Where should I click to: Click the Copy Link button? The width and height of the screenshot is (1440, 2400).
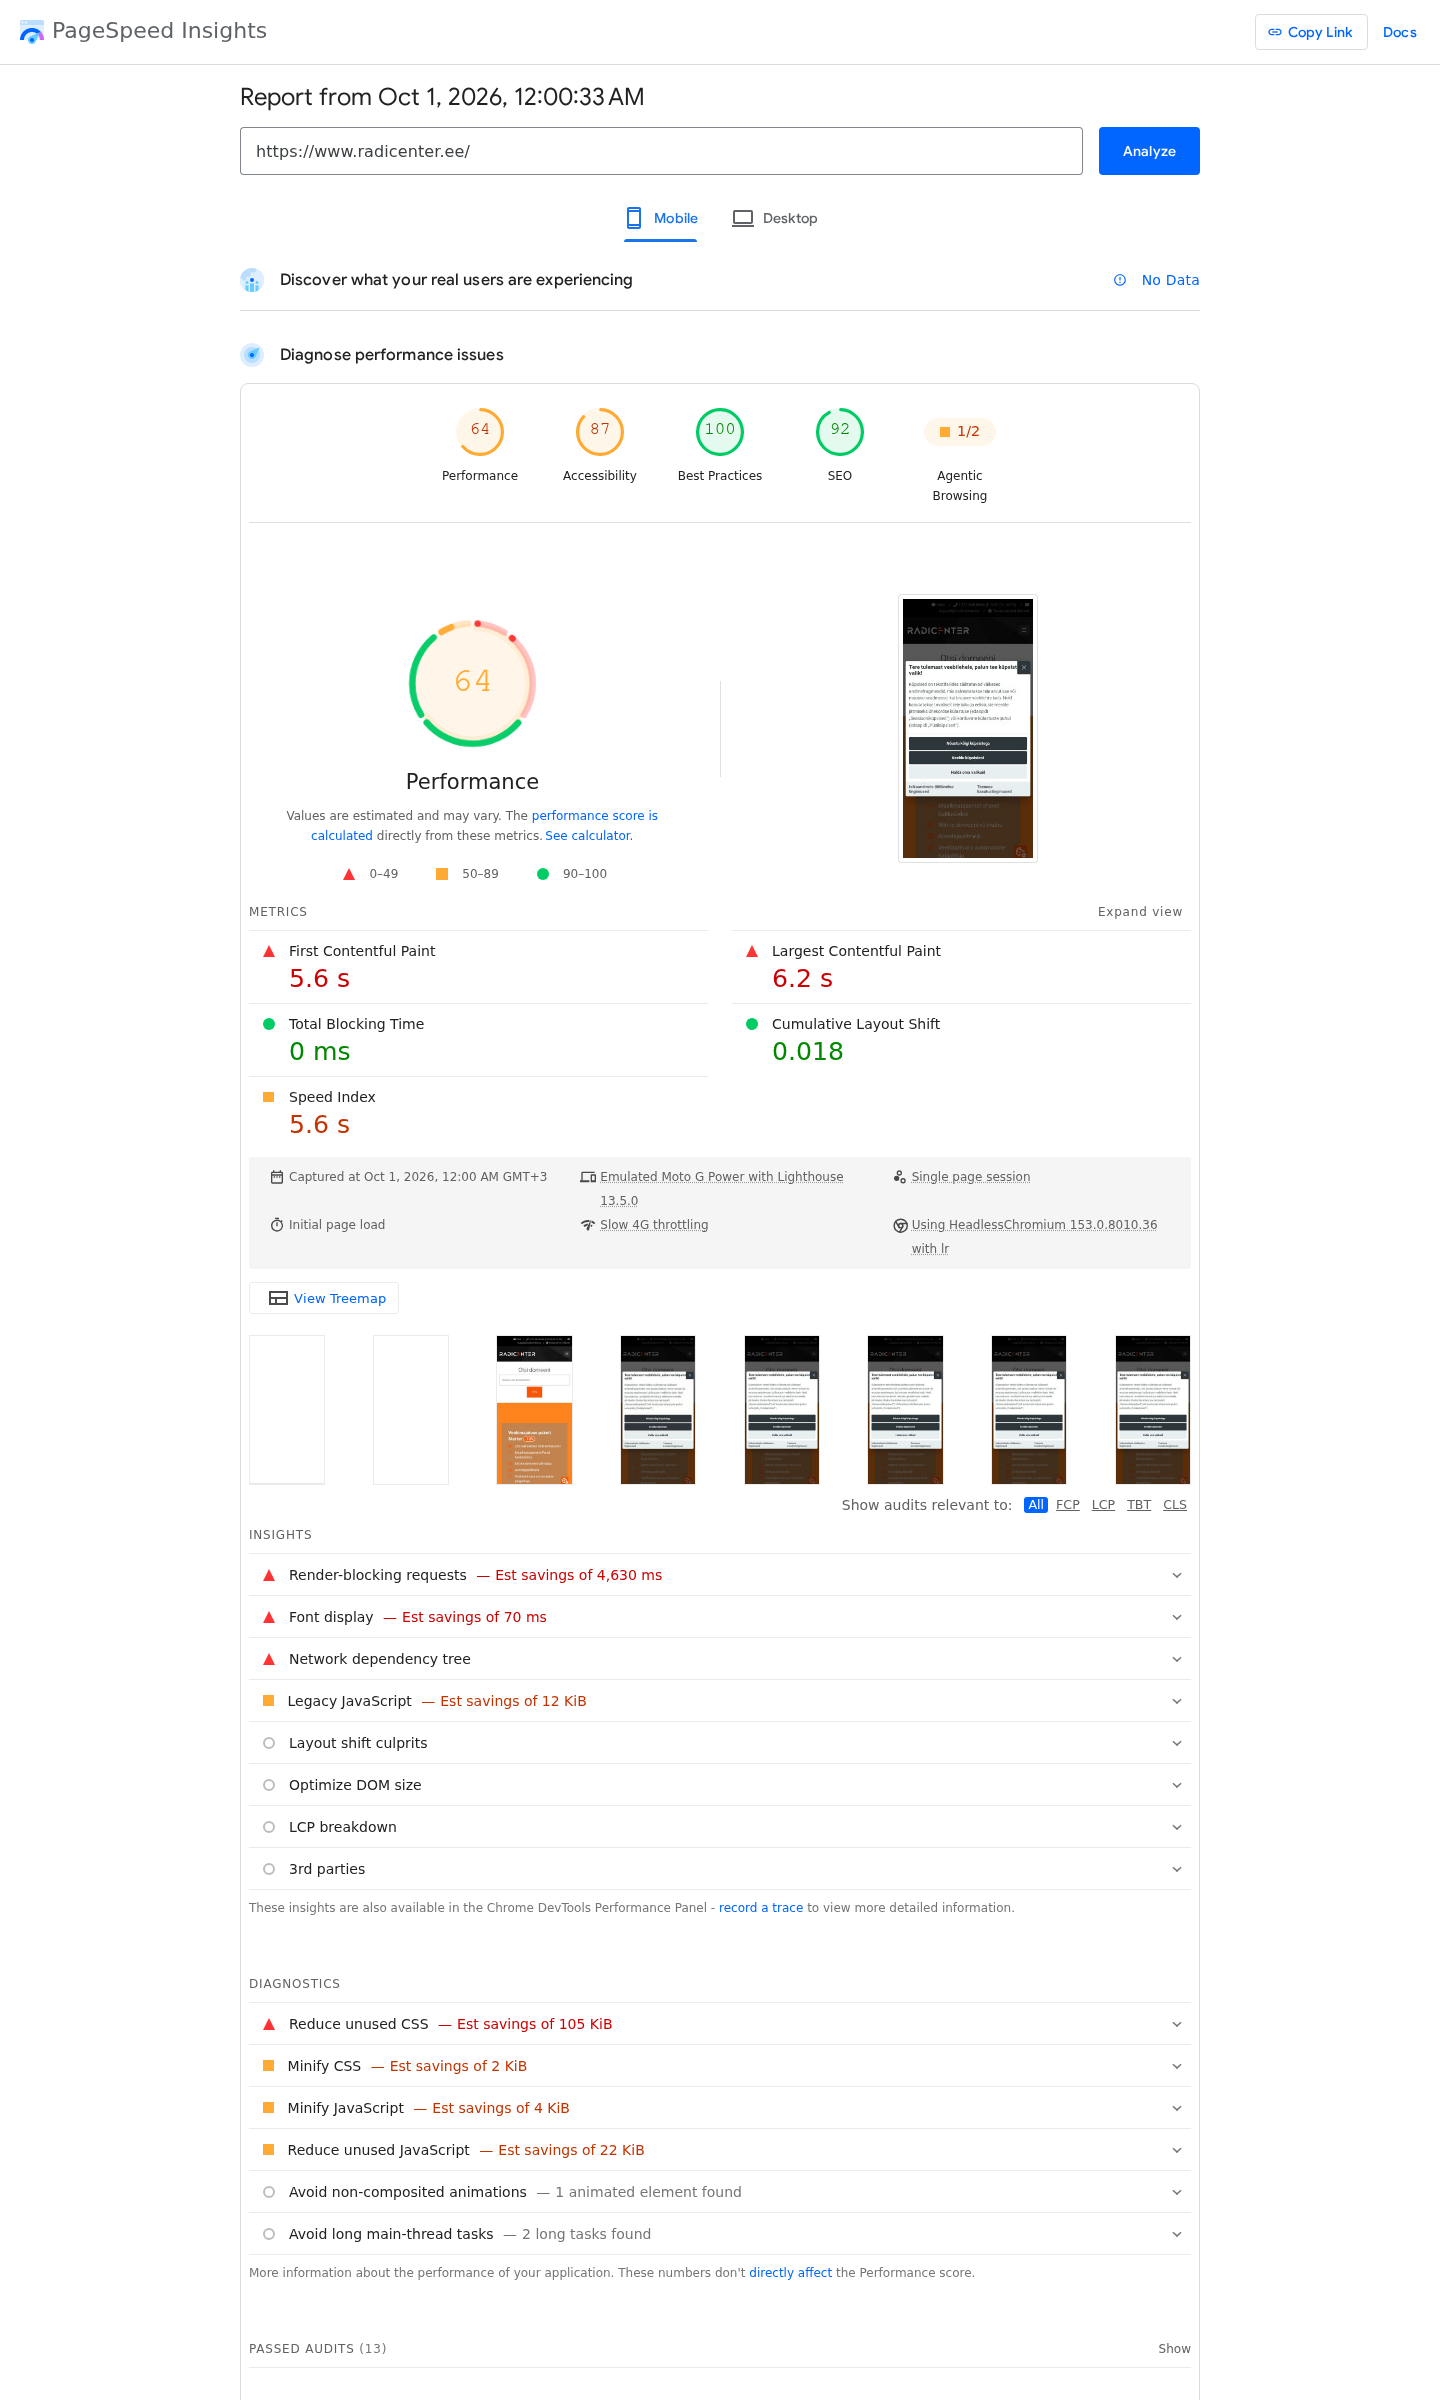tap(1311, 32)
